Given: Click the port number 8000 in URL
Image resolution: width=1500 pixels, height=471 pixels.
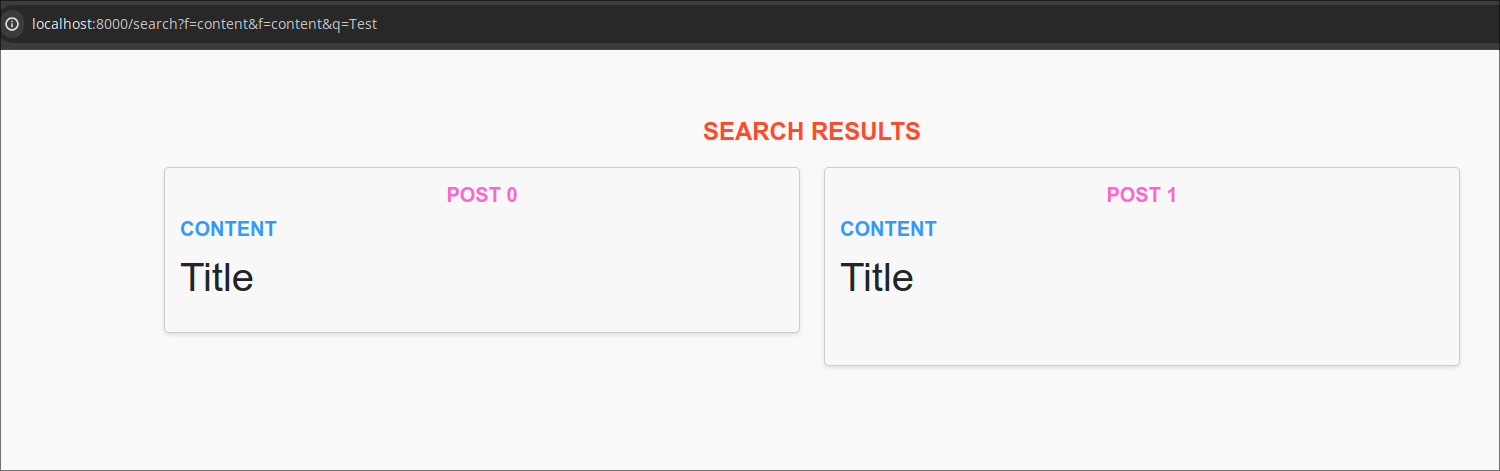Looking at the screenshot, I should point(110,24).
